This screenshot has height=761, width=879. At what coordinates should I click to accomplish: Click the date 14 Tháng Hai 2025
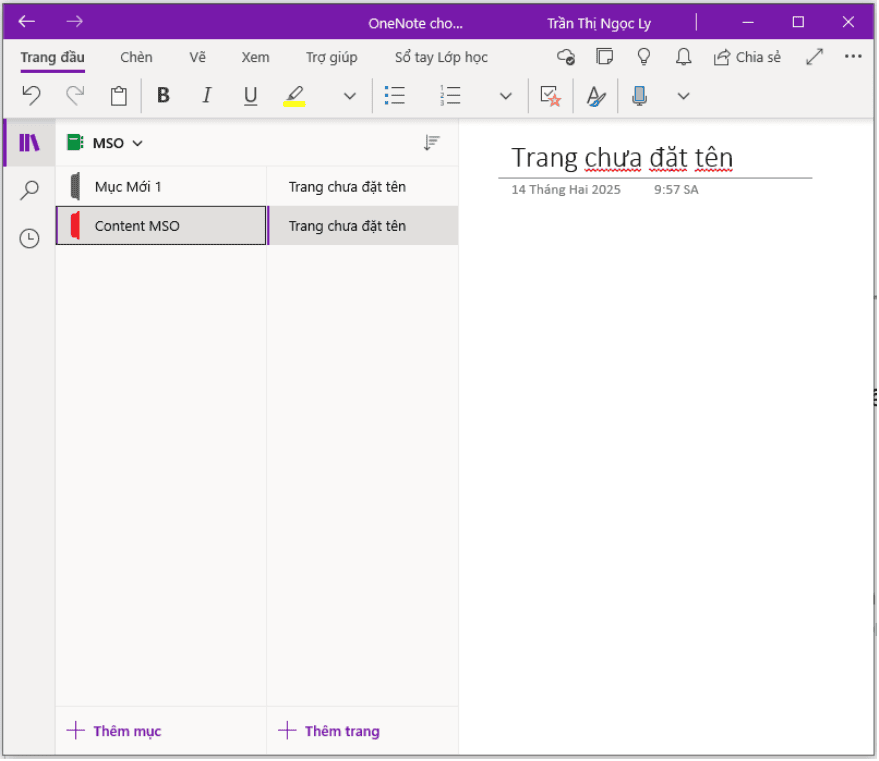click(566, 190)
